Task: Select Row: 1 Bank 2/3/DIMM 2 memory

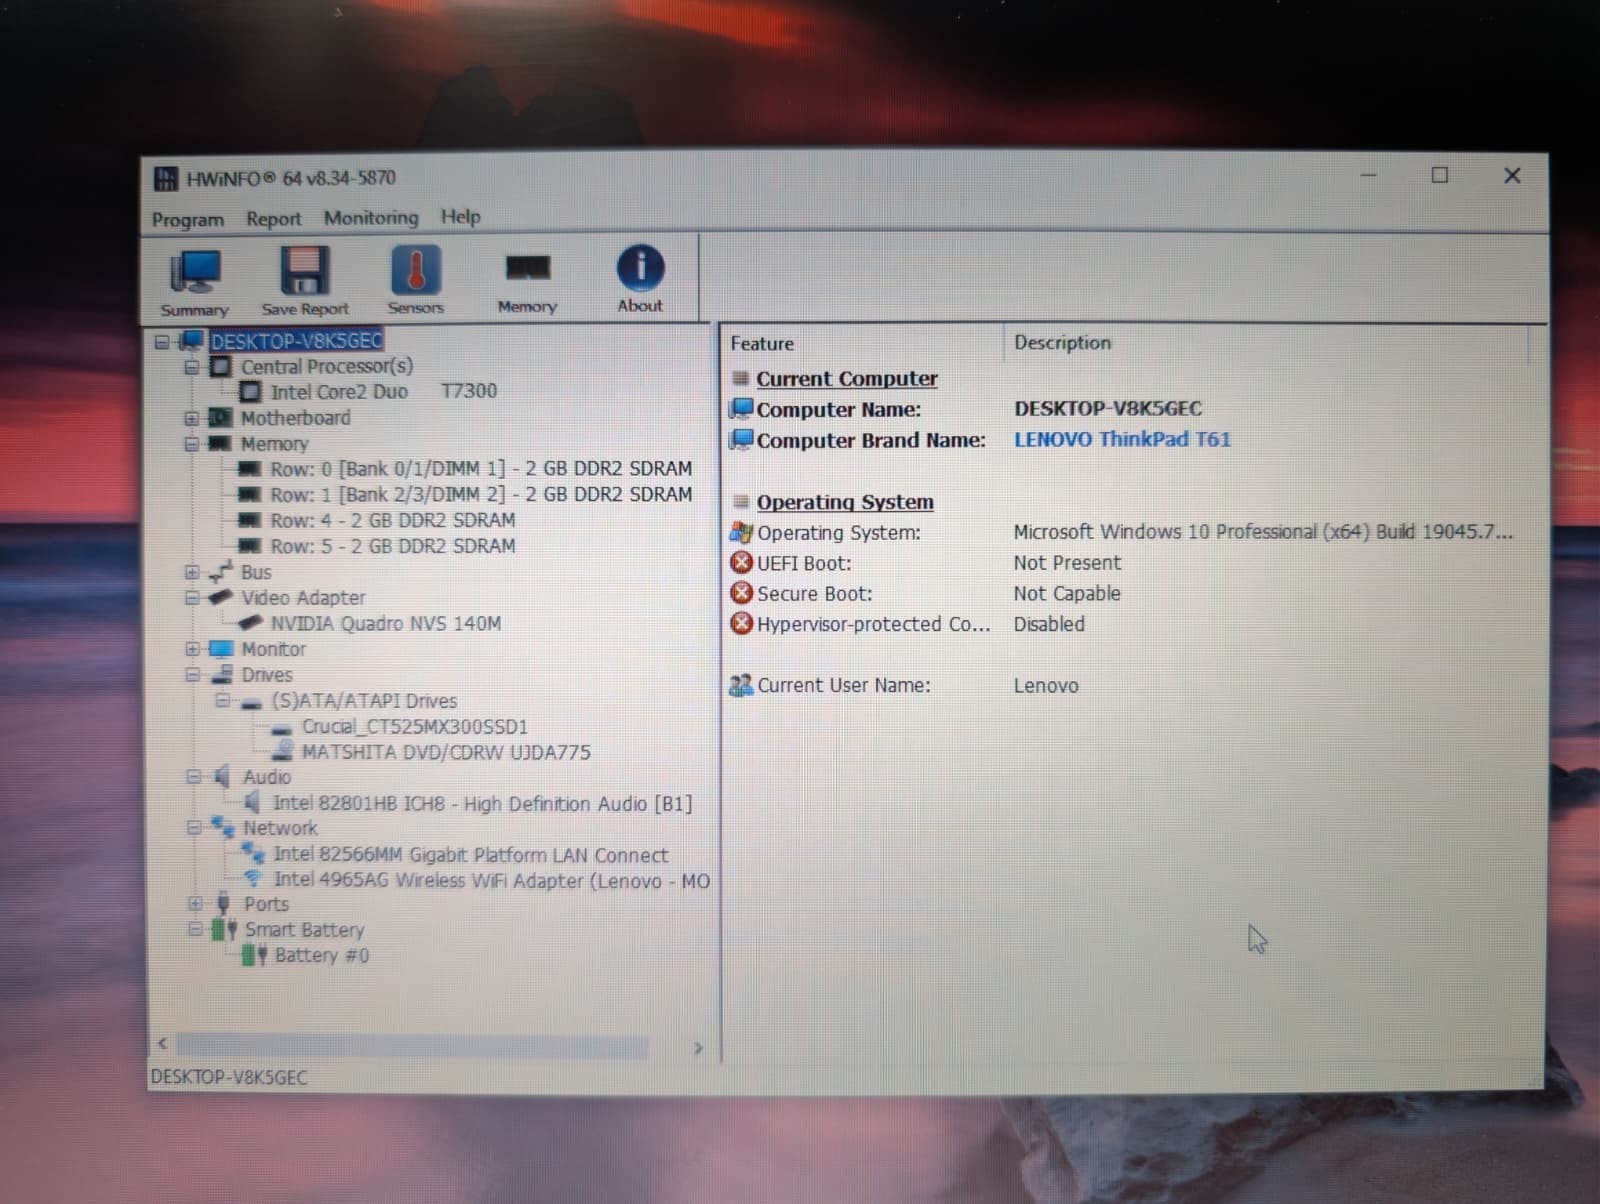Action: [481, 495]
